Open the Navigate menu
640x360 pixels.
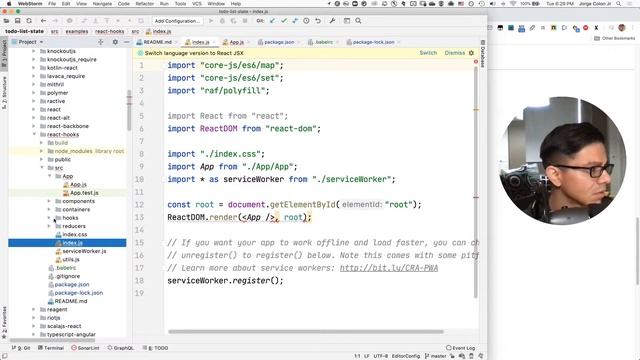coord(102,4)
